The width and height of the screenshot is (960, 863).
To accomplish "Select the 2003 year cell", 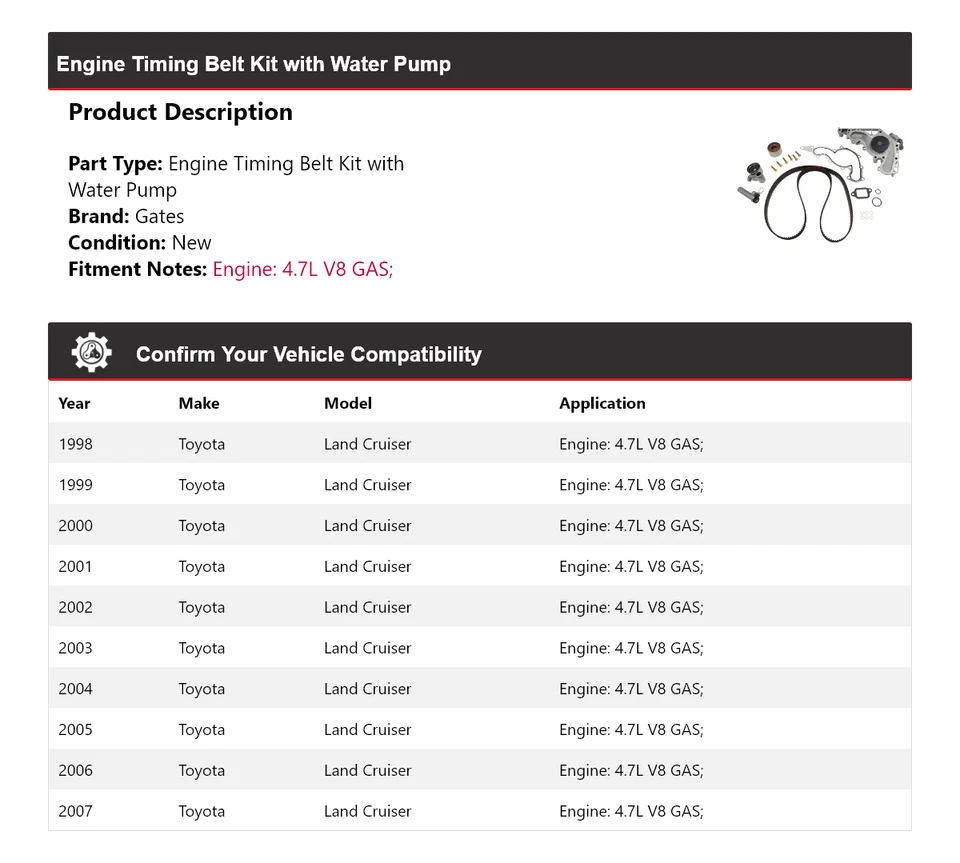I will pyautogui.click(x=75, y=648).
